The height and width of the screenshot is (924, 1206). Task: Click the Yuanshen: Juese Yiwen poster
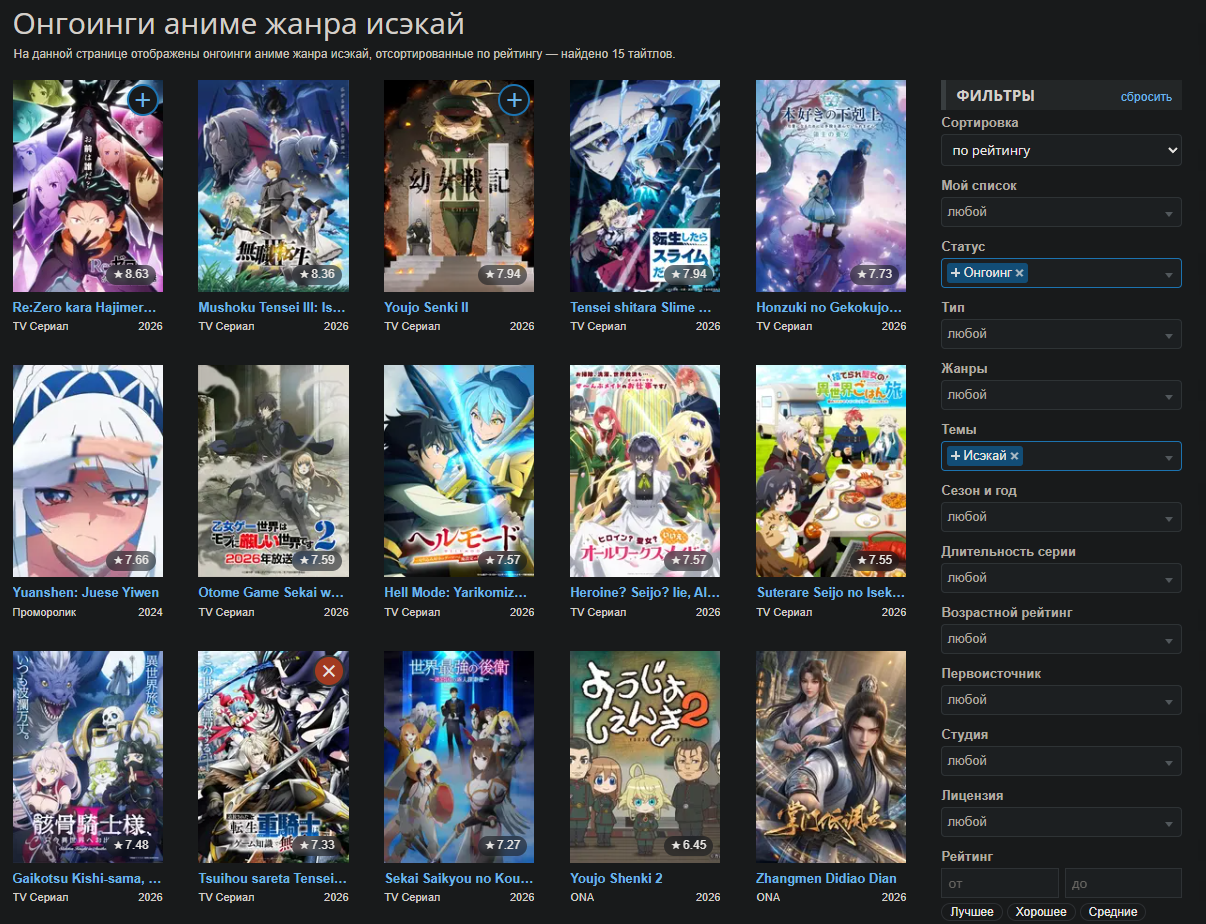88,471
